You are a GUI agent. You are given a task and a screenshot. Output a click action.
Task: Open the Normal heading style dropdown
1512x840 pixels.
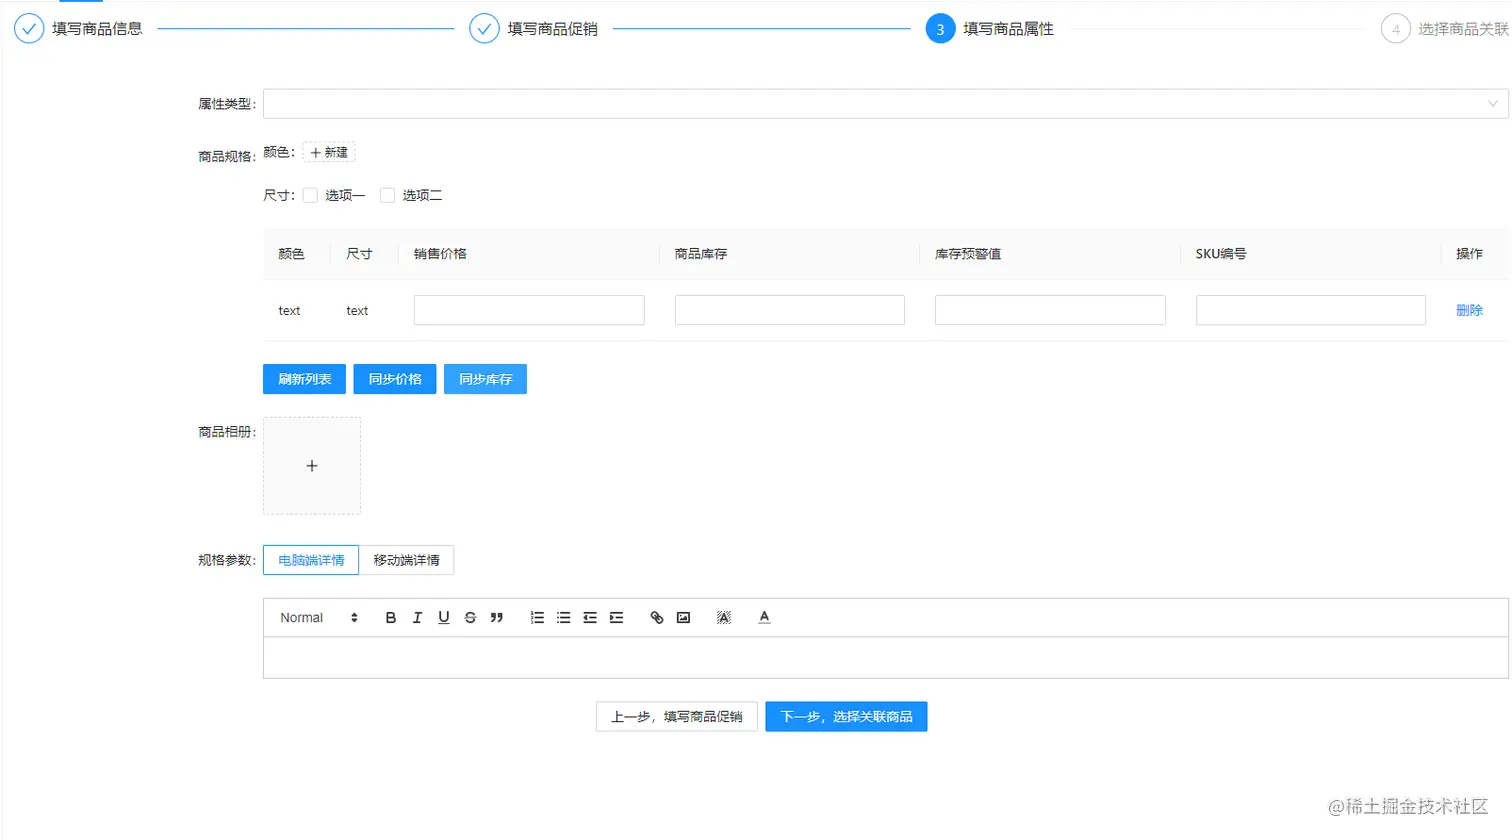coord(319,618)
